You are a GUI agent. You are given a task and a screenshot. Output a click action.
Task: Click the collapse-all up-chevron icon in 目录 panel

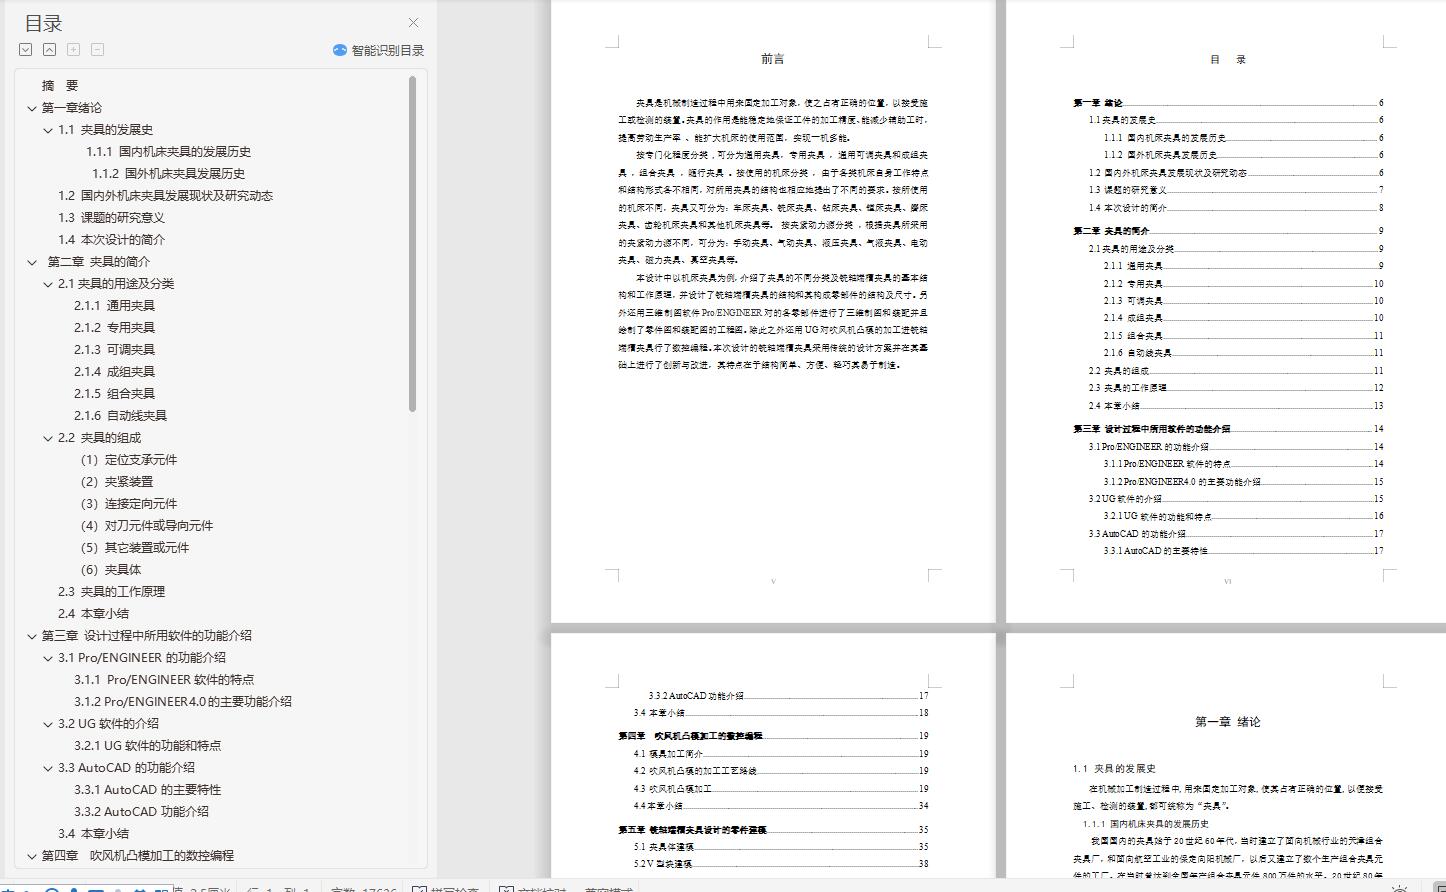(50, 49)
